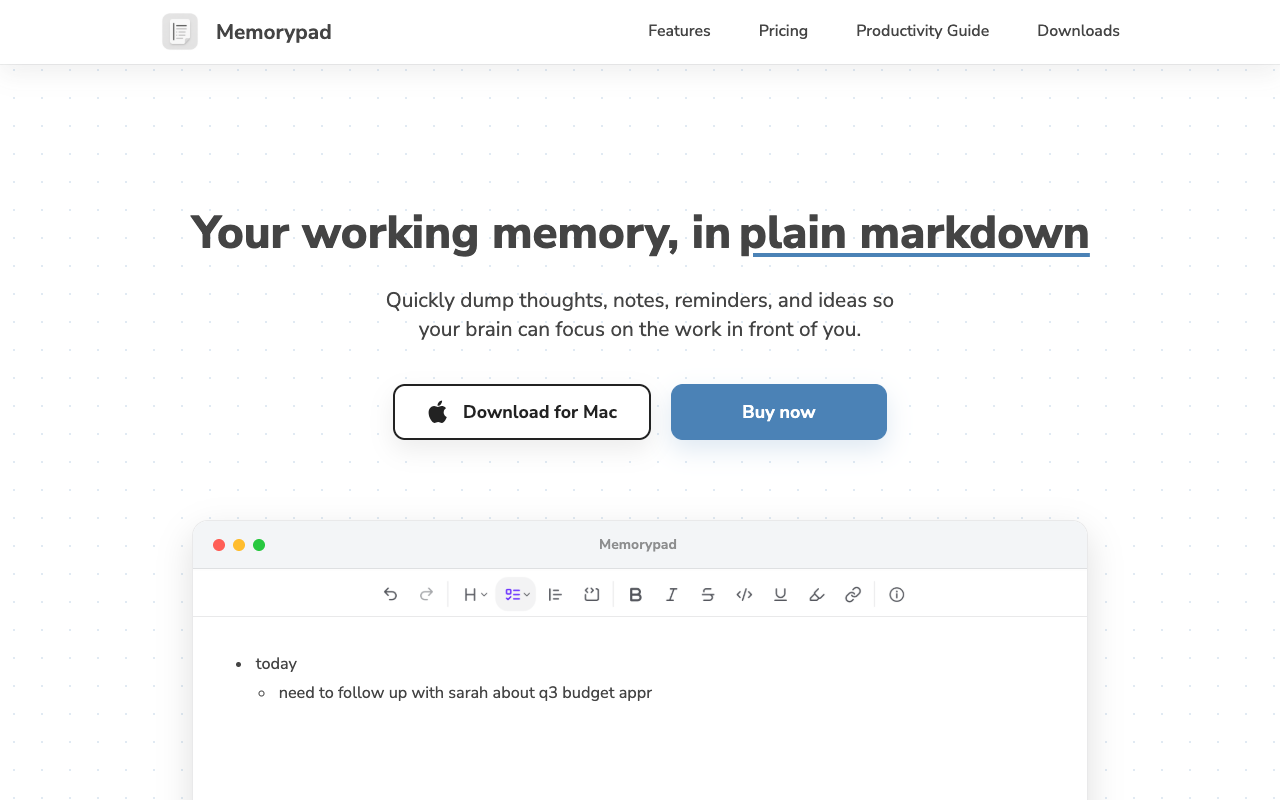This screenshot has height=800, width=1280.
Task: Click the red close window dot
Action: 219,545
